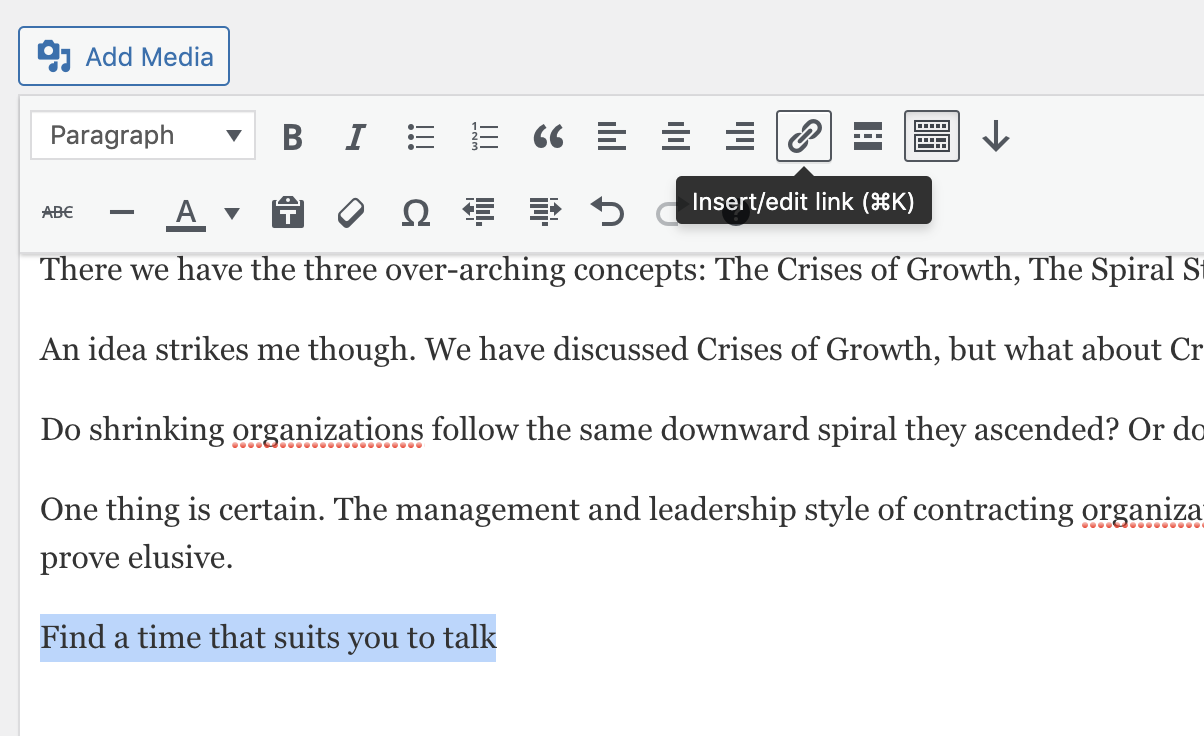Viewport: 1204px width, 736px height.
Task: Align text center
Action: point(676,136)
